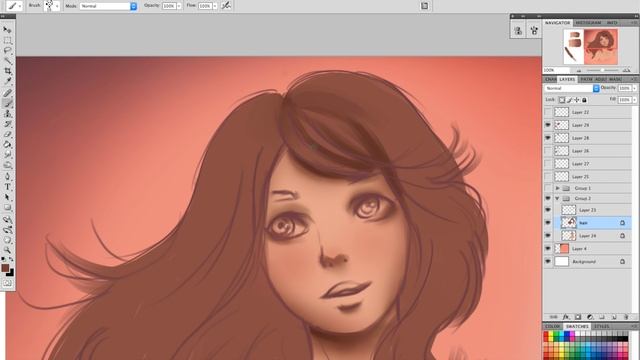Open layer Opacity arrow in Layers panel
Image resolution: width=640 pixels, height=360 pixels.
pyautogui.click(x=634, y=88)
